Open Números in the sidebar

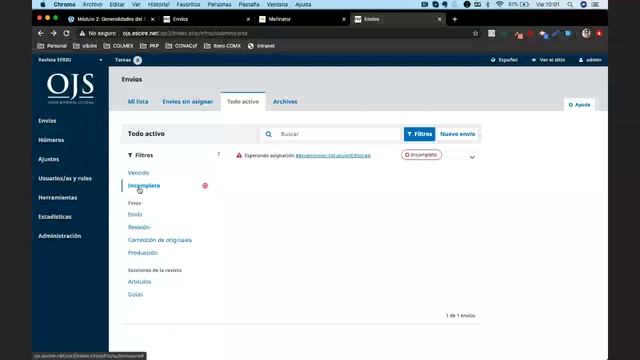(51, 140)
